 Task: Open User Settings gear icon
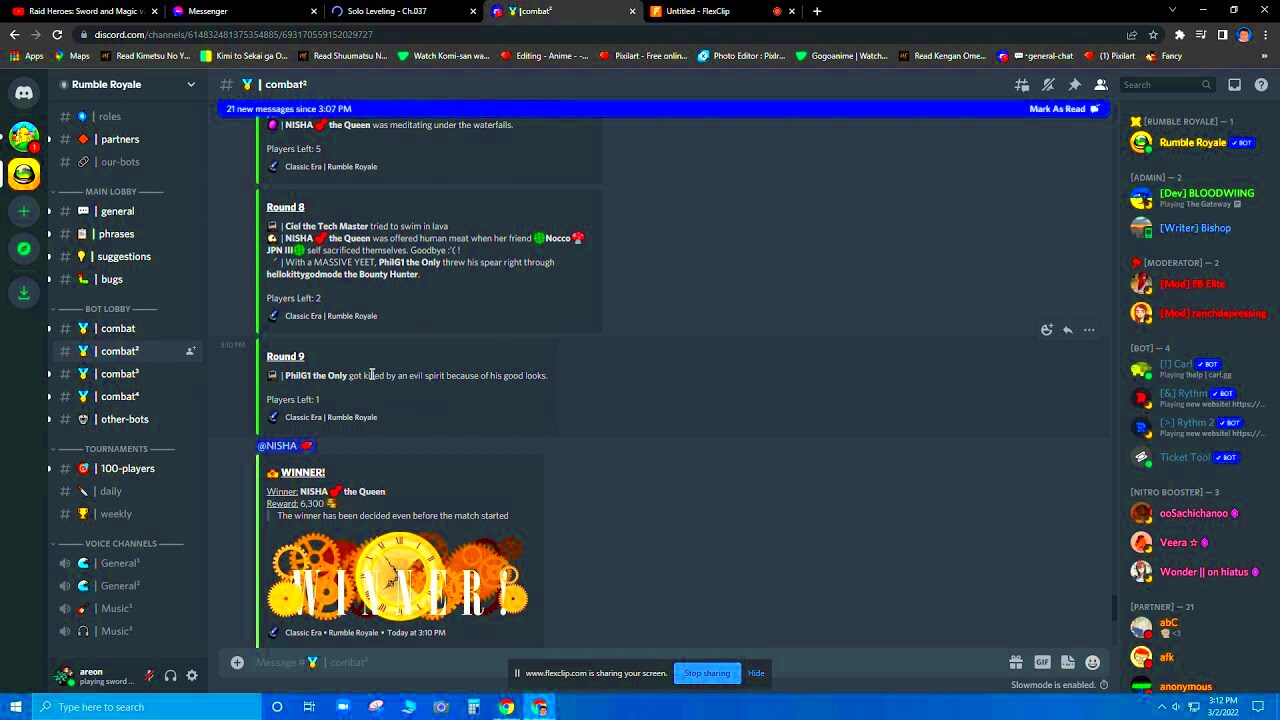pos(192,676)
